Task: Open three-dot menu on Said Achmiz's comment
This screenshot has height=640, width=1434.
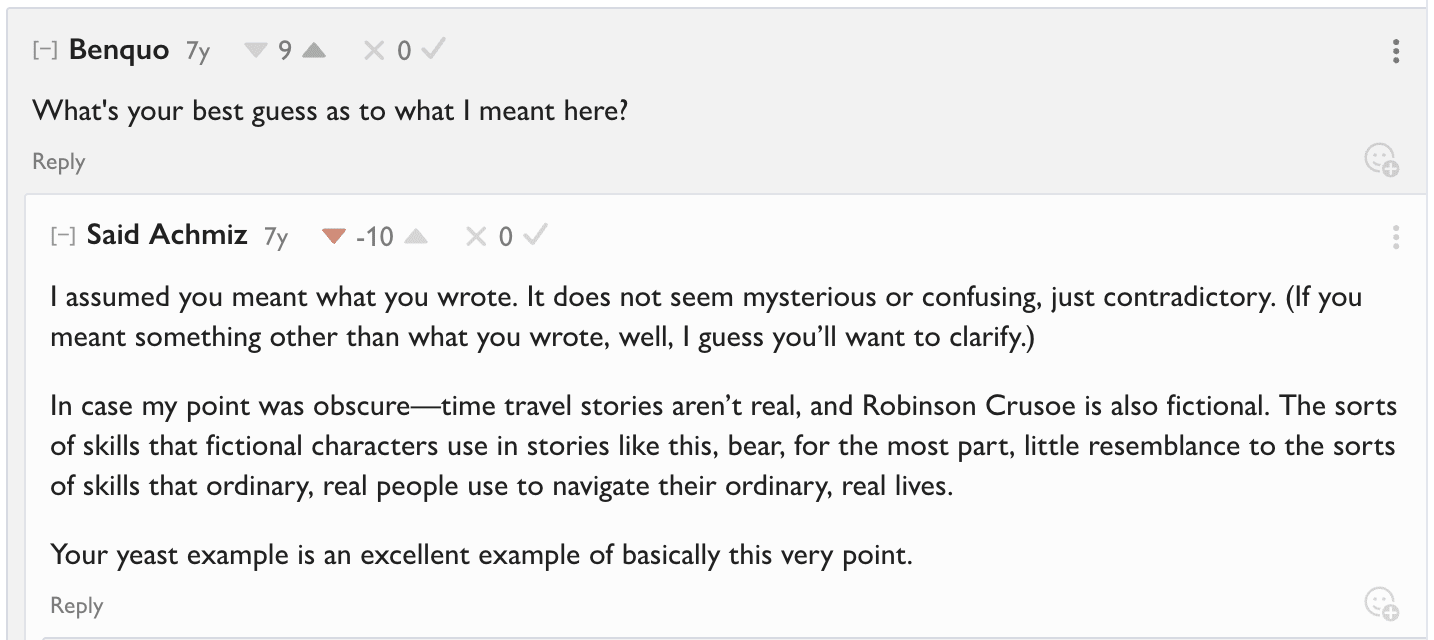Action: coord(1395,237)
